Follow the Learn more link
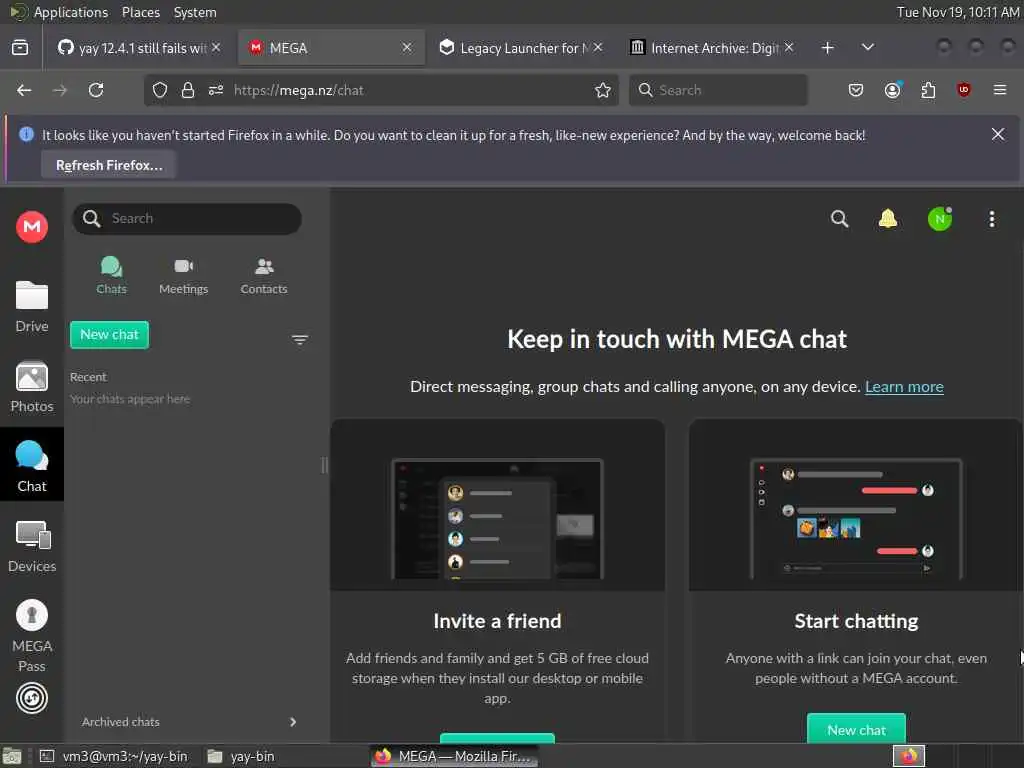The image size is (1024, 768). point(904,387)
